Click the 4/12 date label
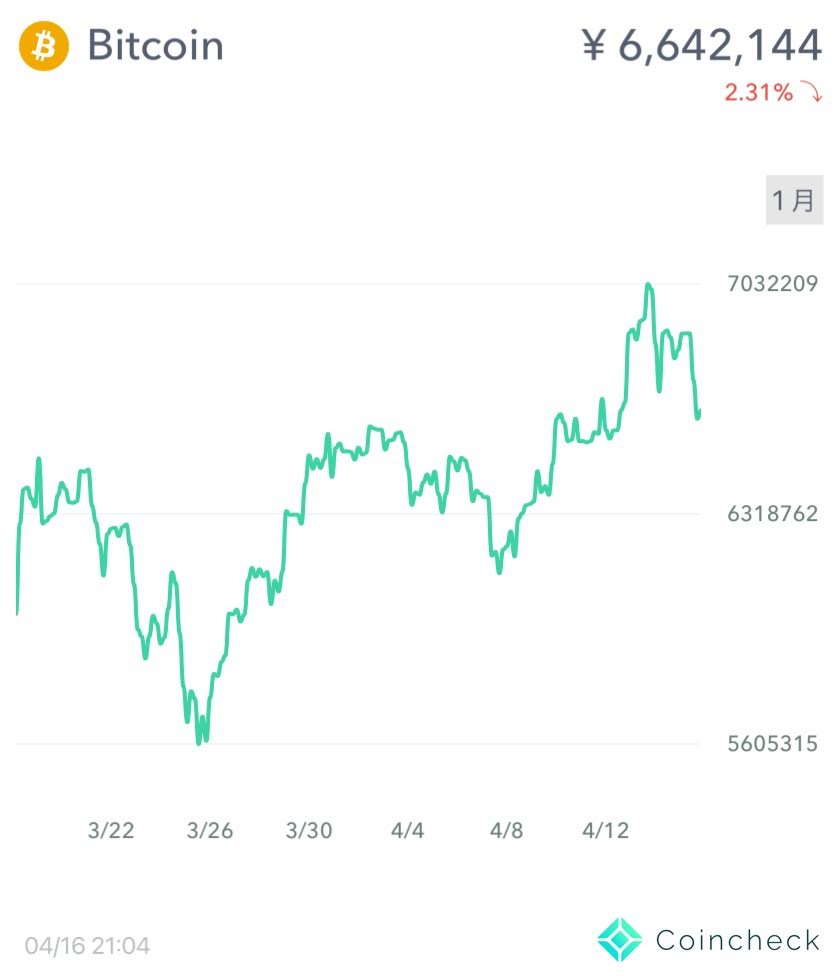The image size is (840, 976). click(606, 830)
